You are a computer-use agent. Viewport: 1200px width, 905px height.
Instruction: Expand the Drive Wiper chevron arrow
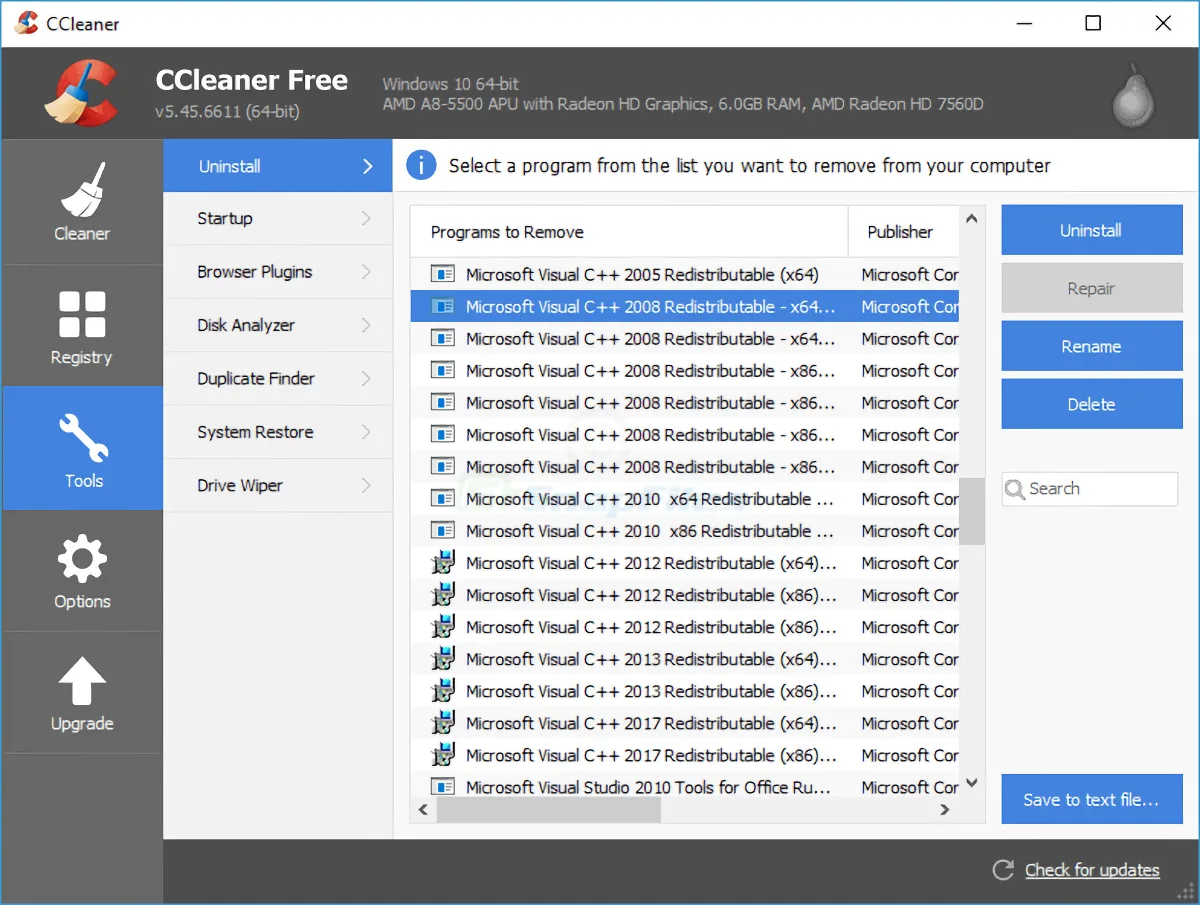click(366, 486)
